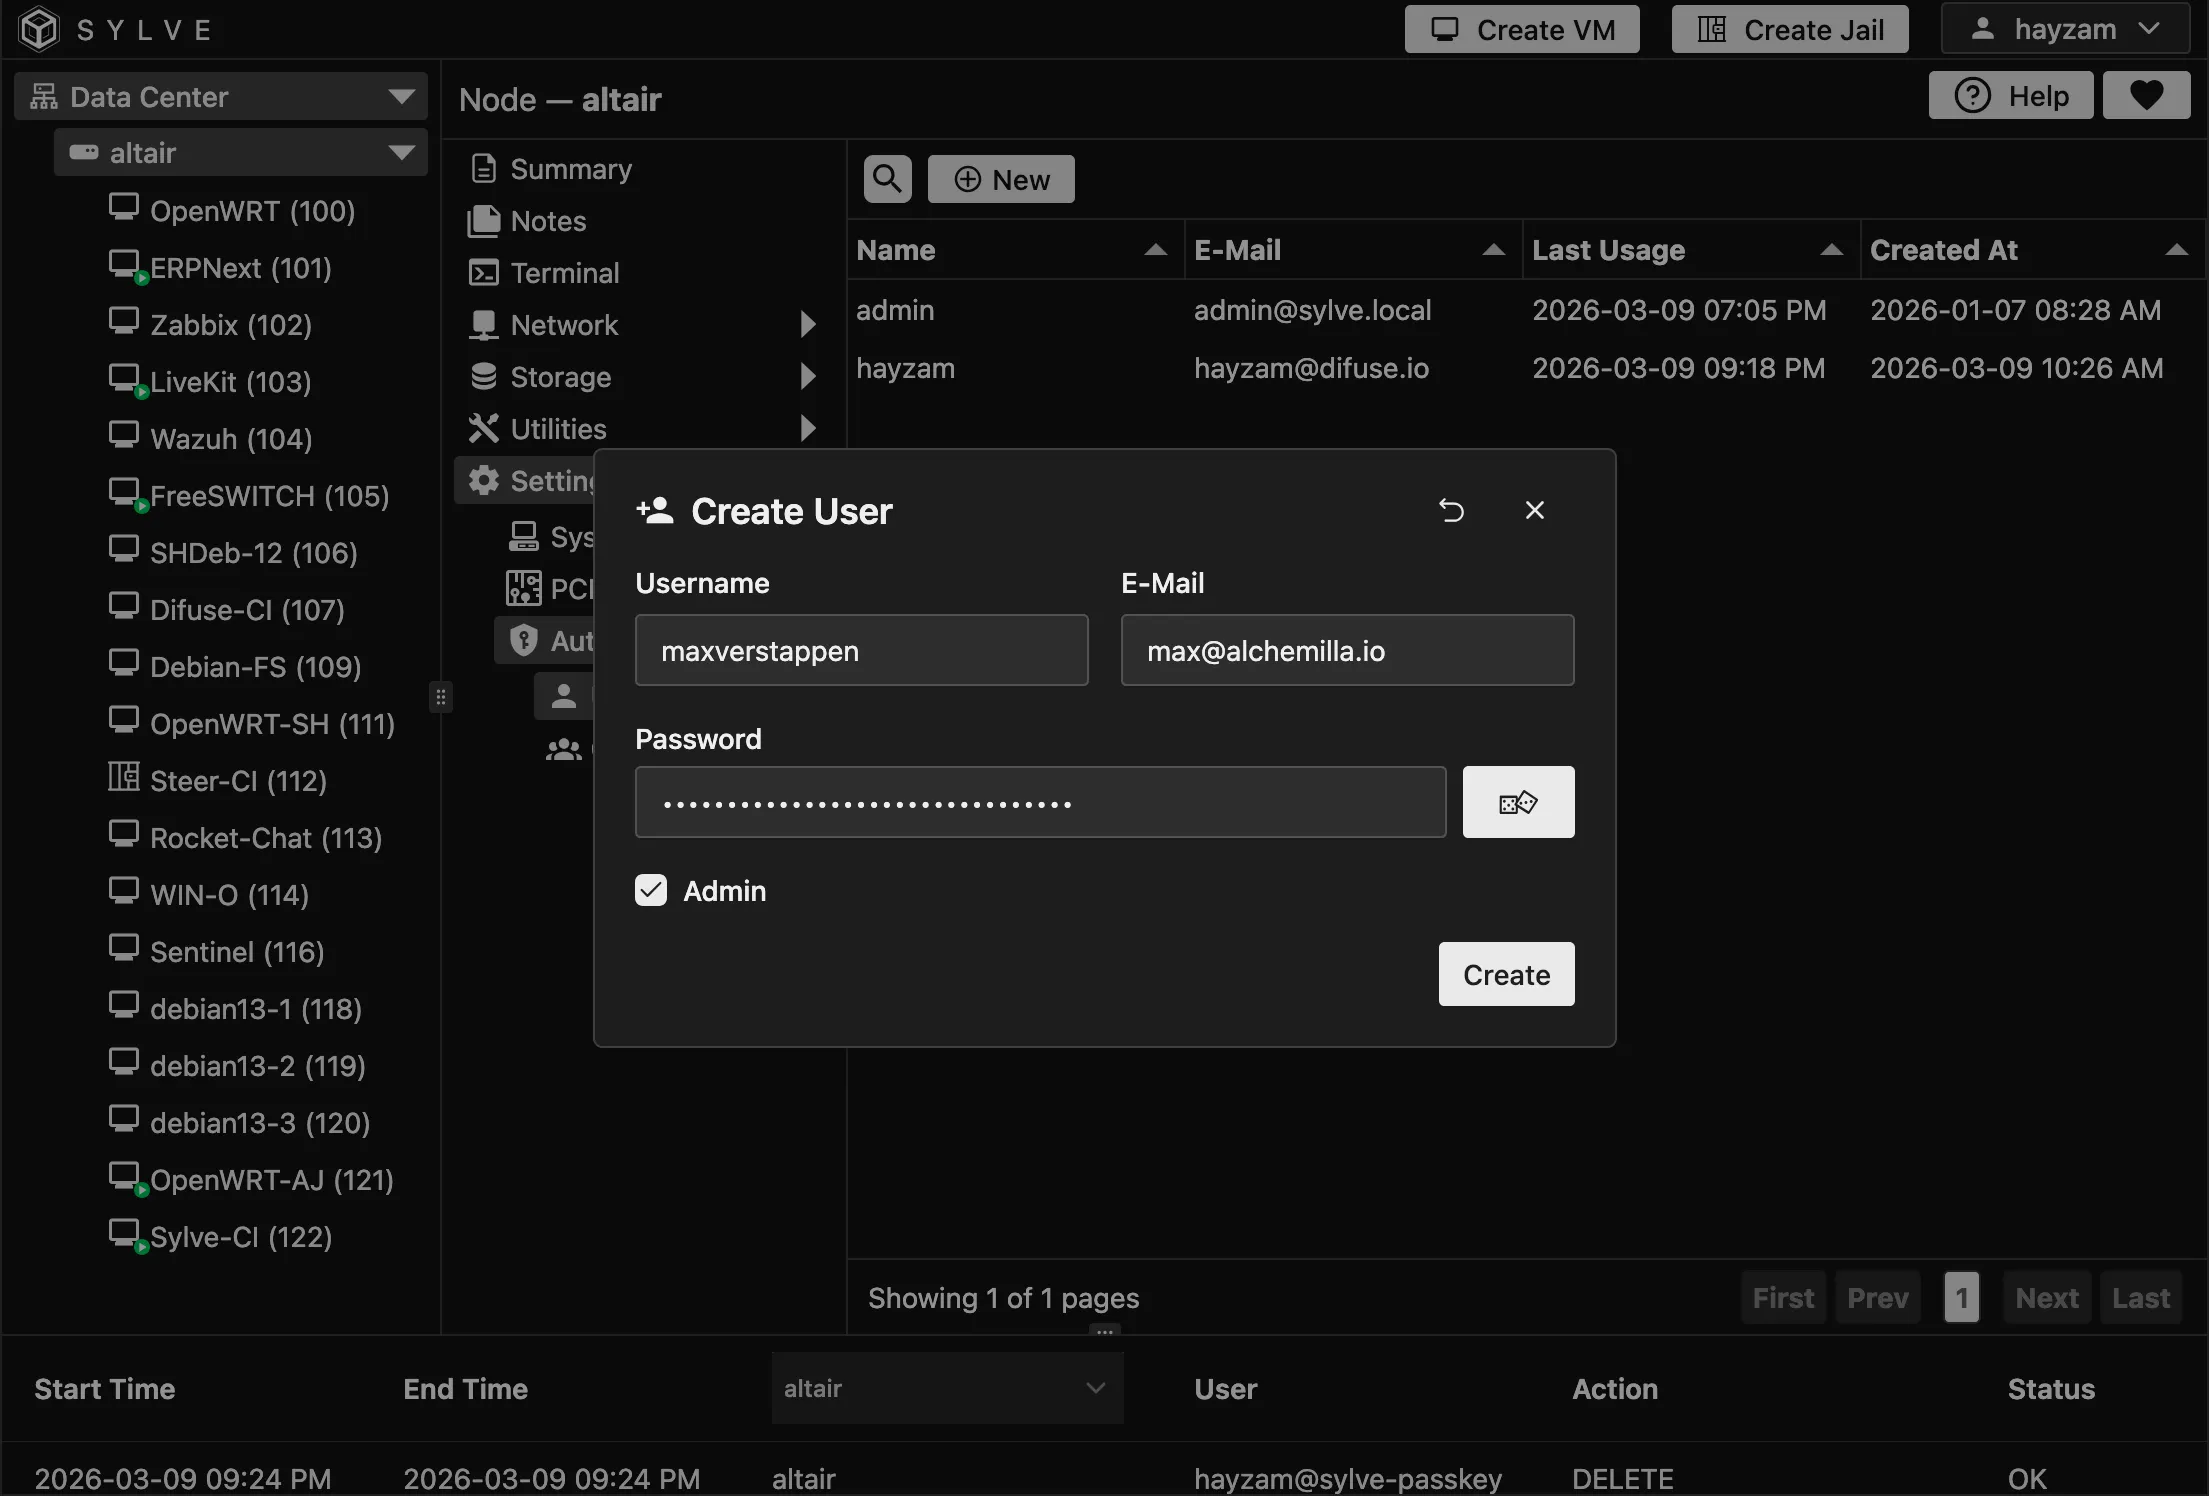Image resolution: width=2210 pixels, height=1496 pixels.
Task: Toggle the Admin checkbox
Action: coord(651,890)
